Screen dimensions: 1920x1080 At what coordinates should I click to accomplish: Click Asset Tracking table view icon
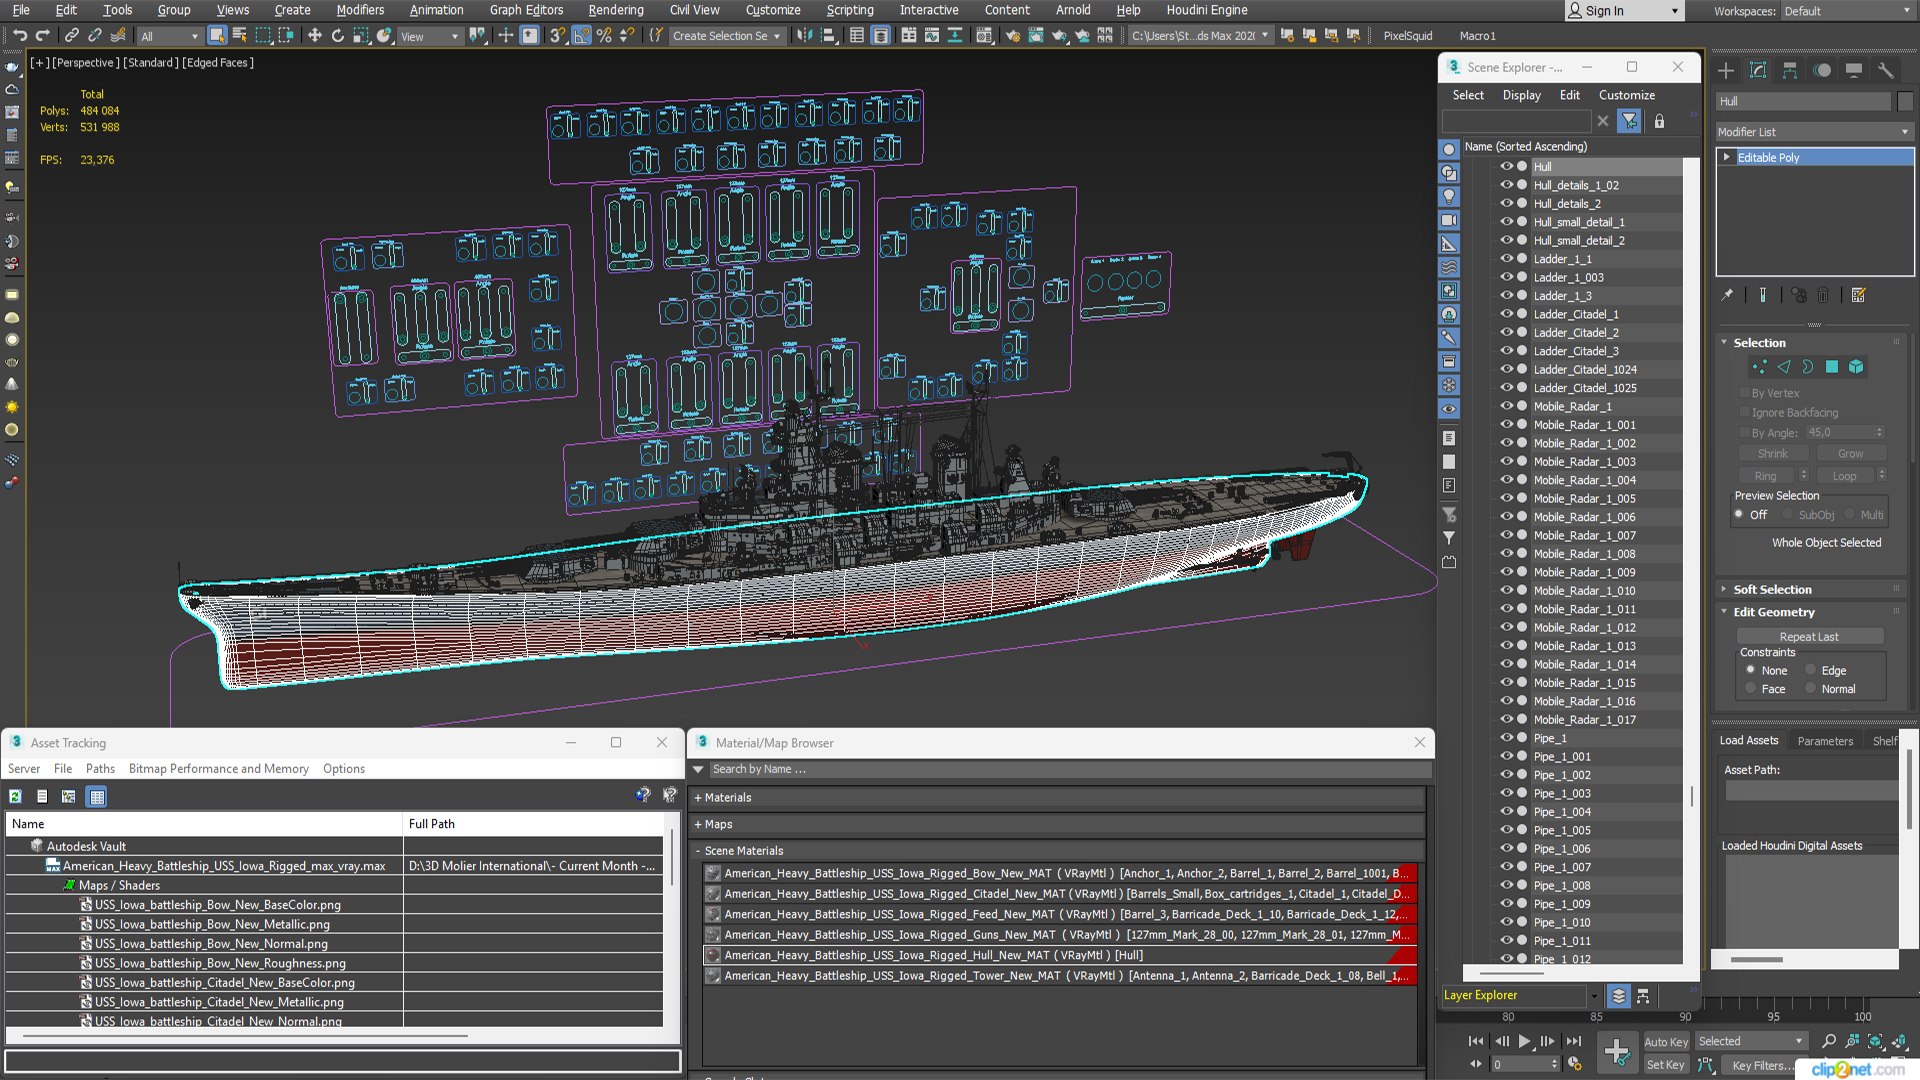point(97,797)
